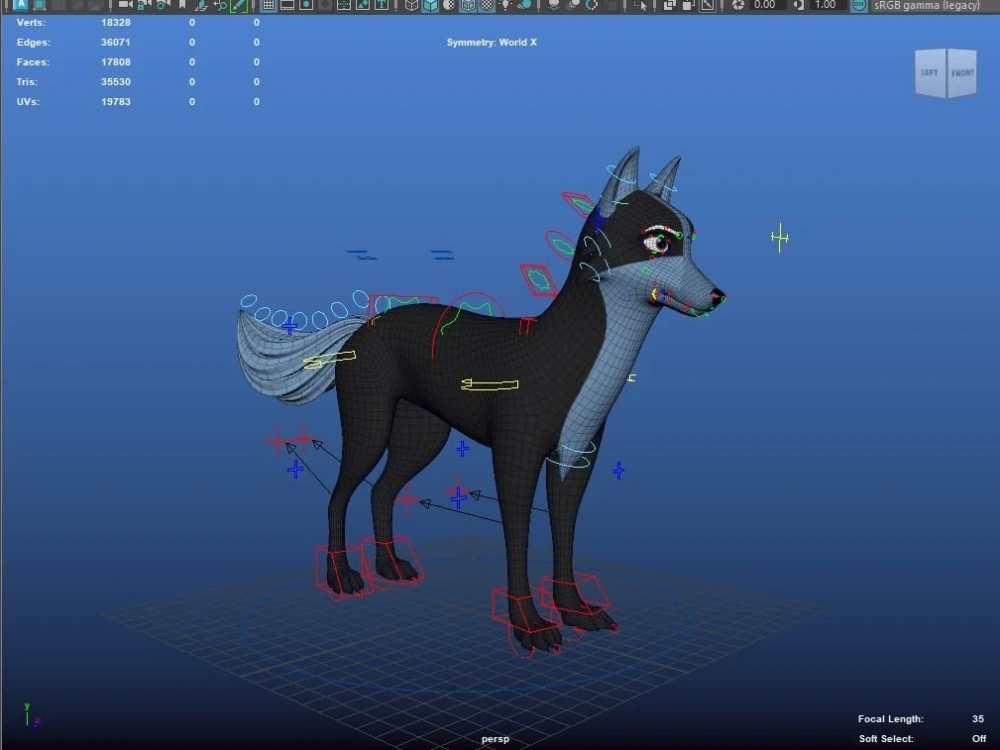The width and height of the screenshot is (1000, 750).
Task: Toggle Use Default Material icon
Action: click(x=450, y=4)
